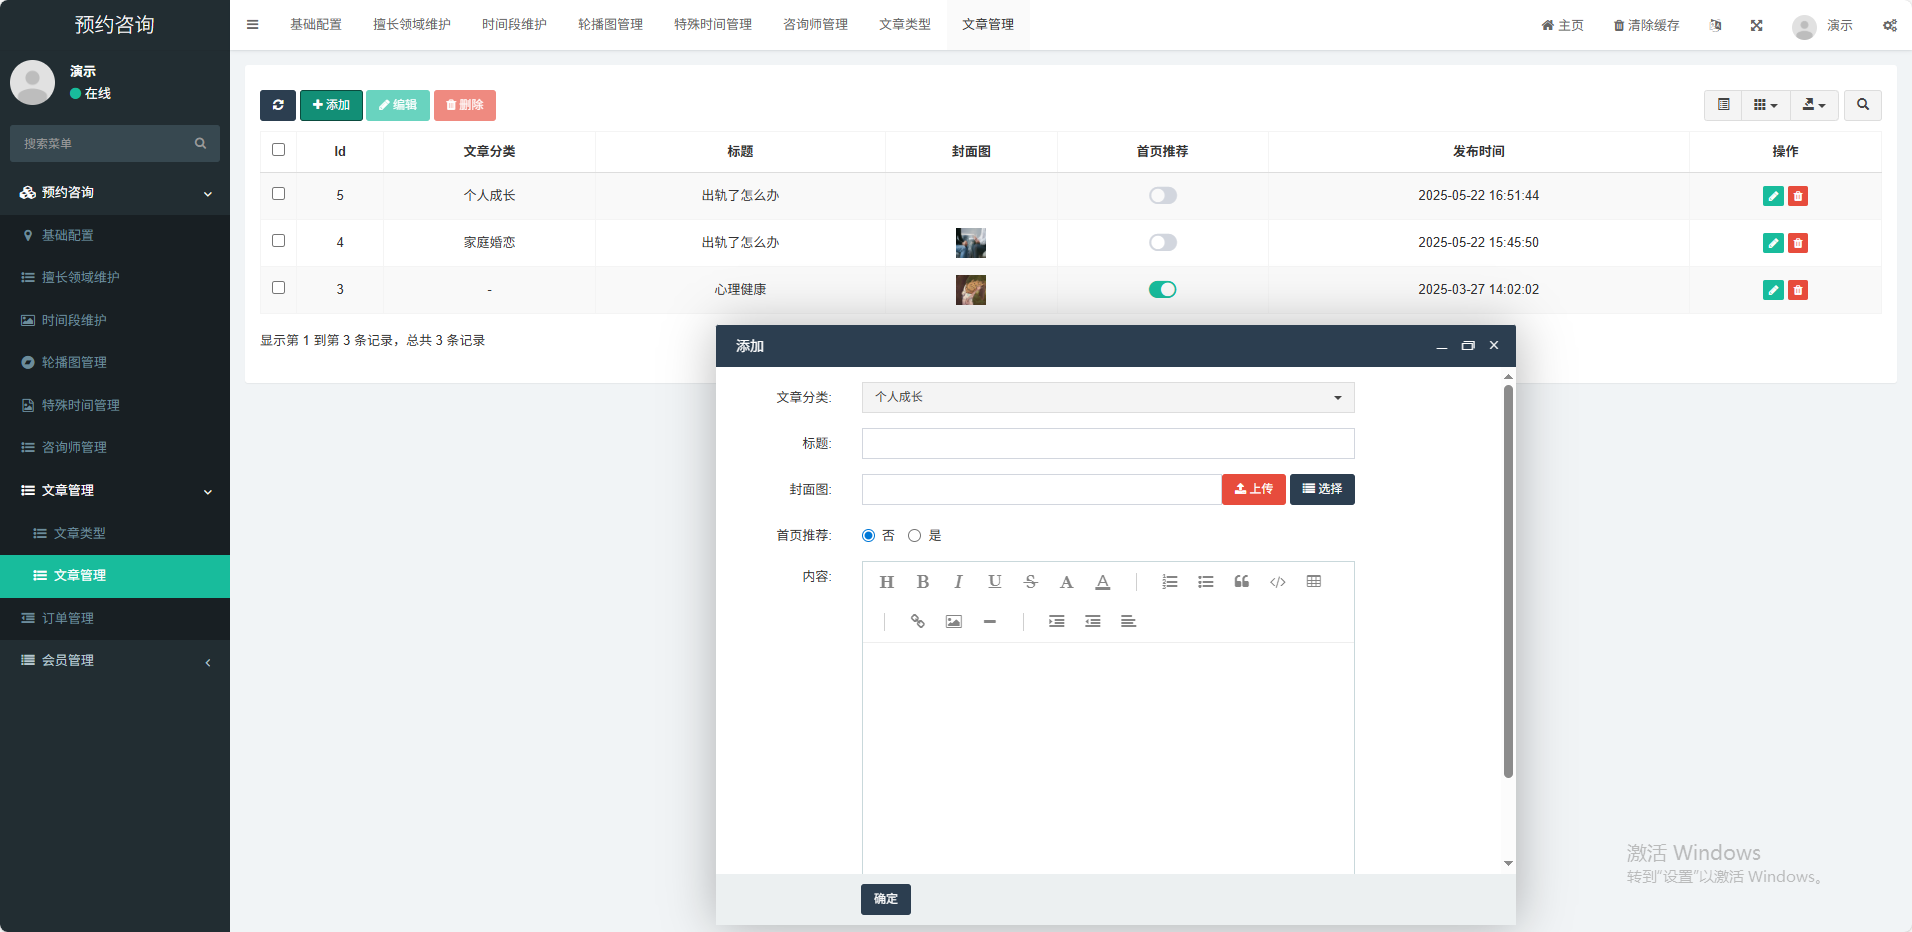
Task: Insert a table with the table icon
Action: click(x=1313, y=582)
